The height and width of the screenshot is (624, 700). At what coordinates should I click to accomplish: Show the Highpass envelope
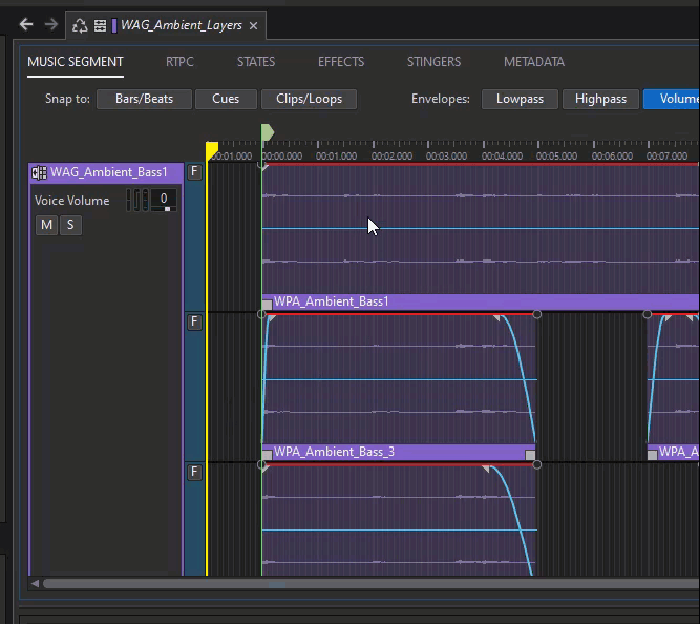pos(600,99)
